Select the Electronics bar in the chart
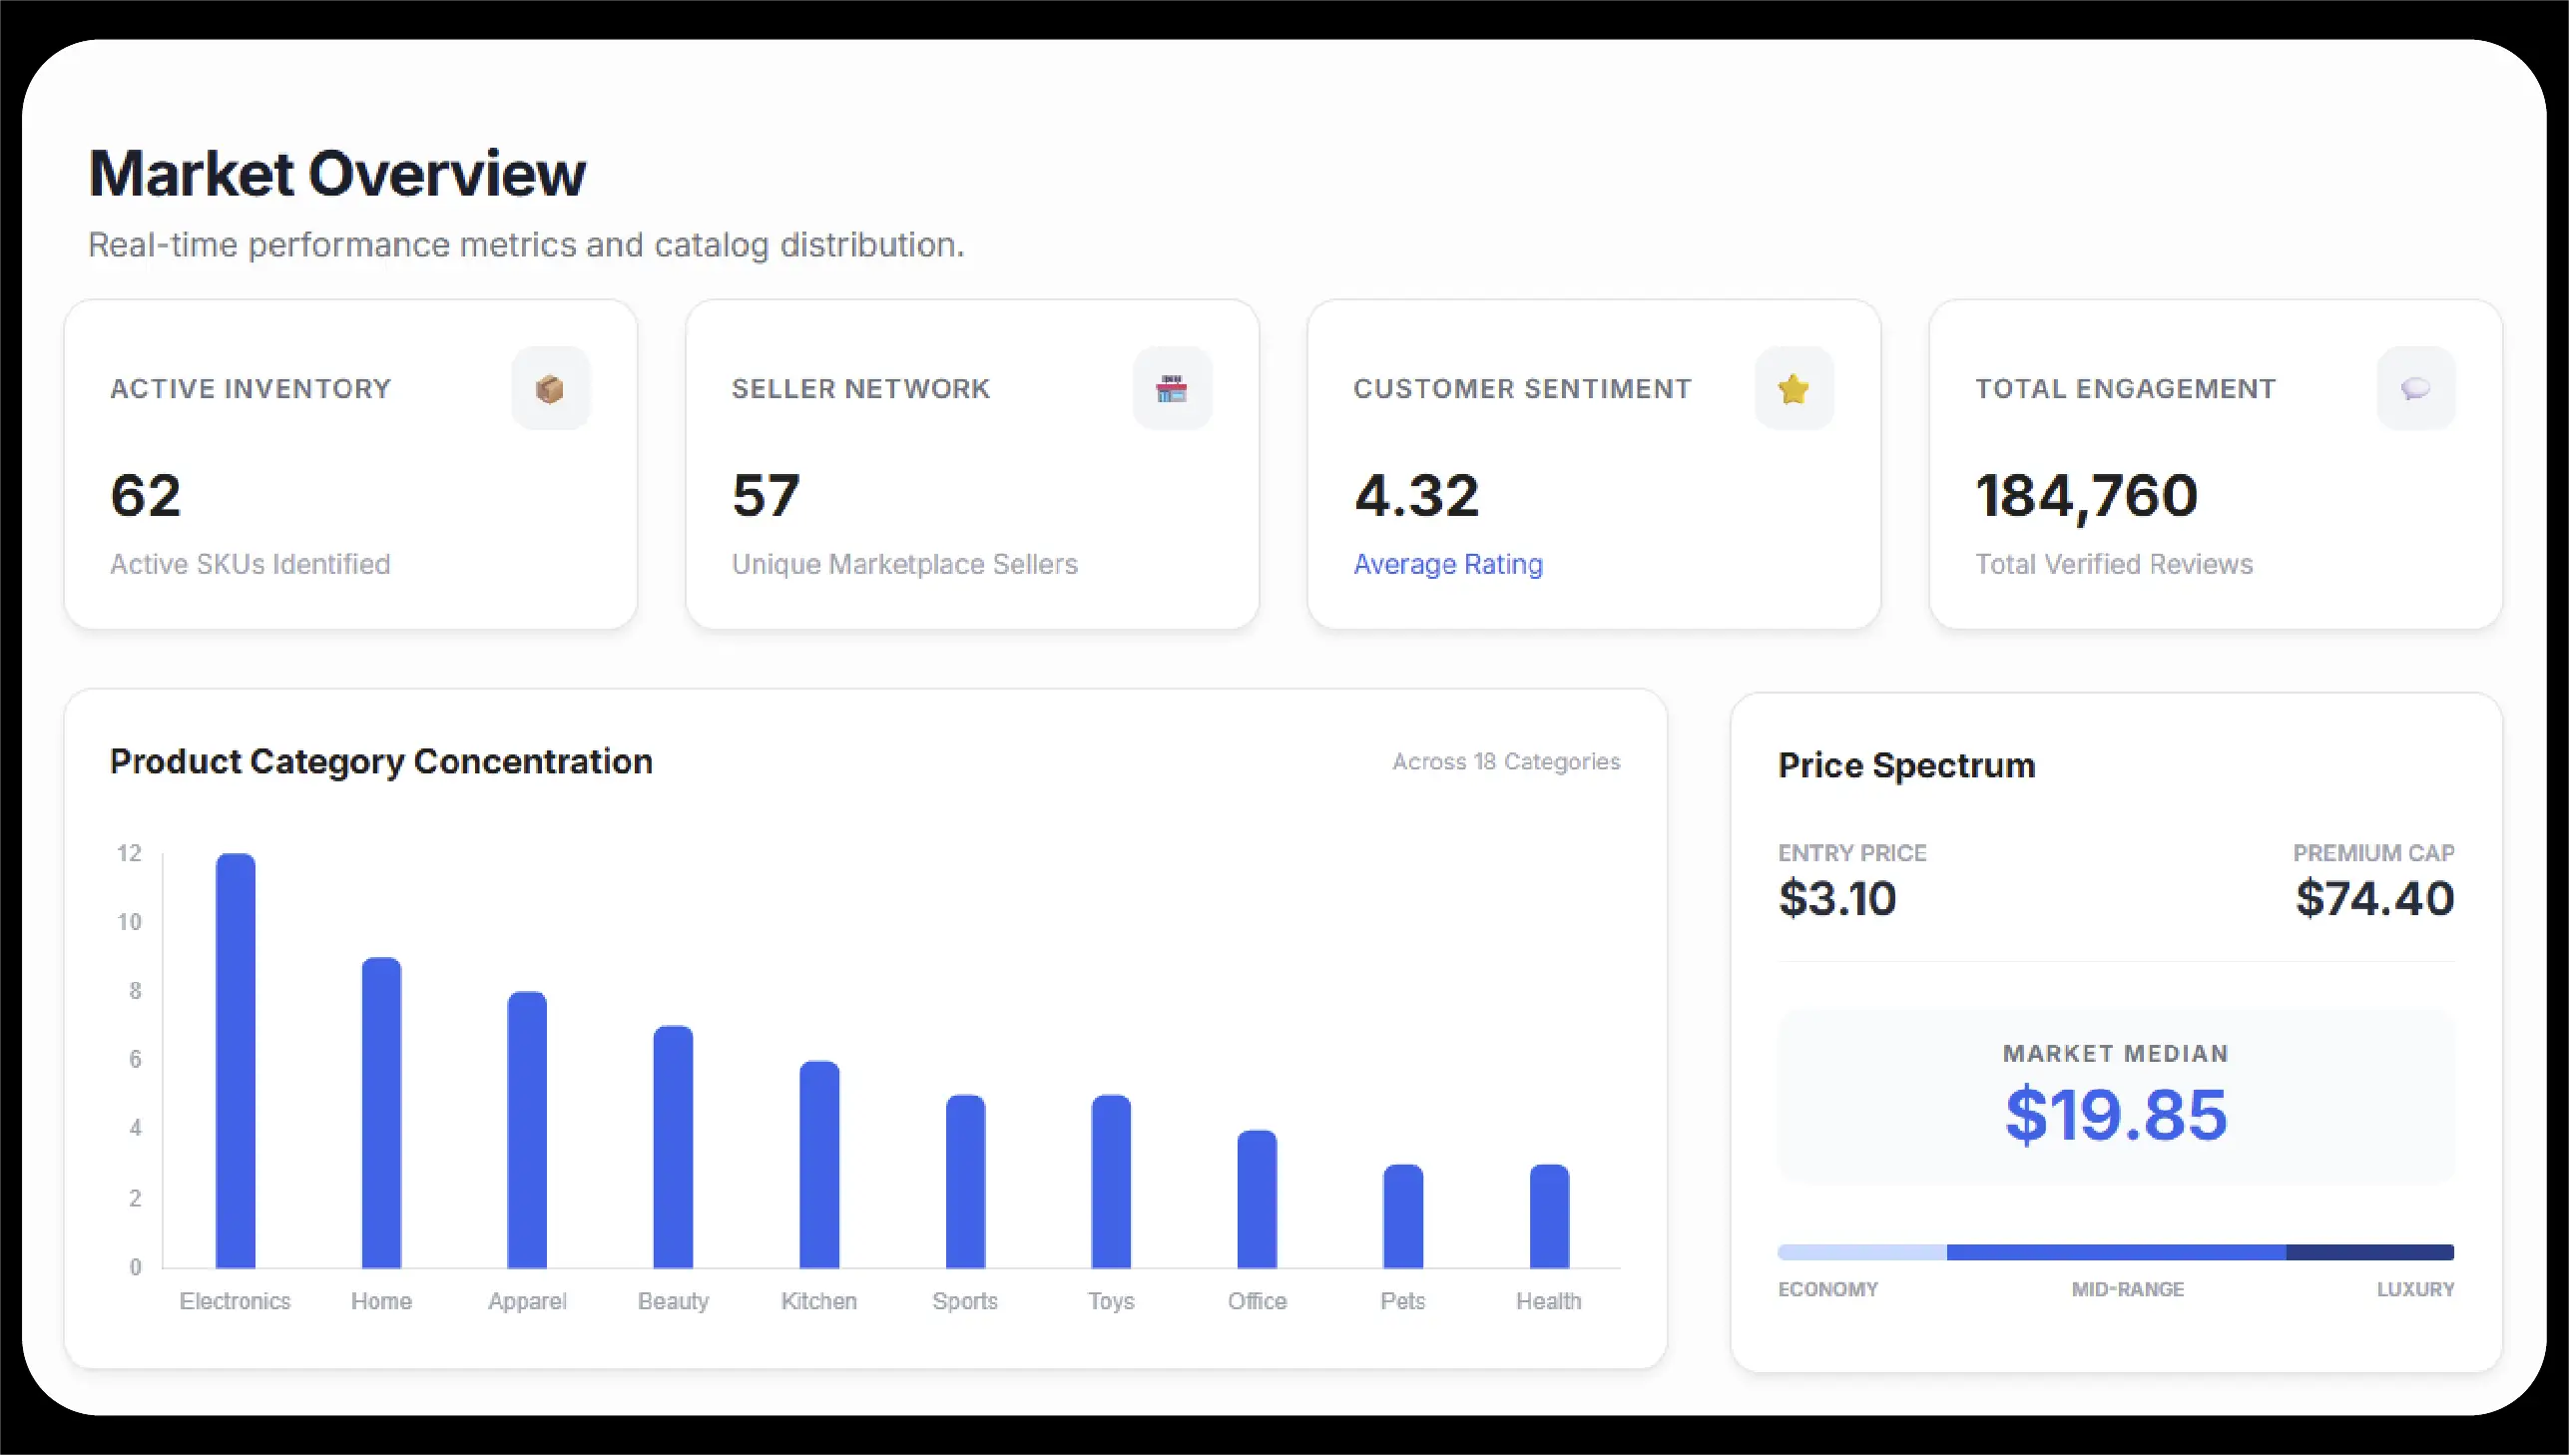The width and height of the screenshot is (2570, 1456). coord(235,1060)
